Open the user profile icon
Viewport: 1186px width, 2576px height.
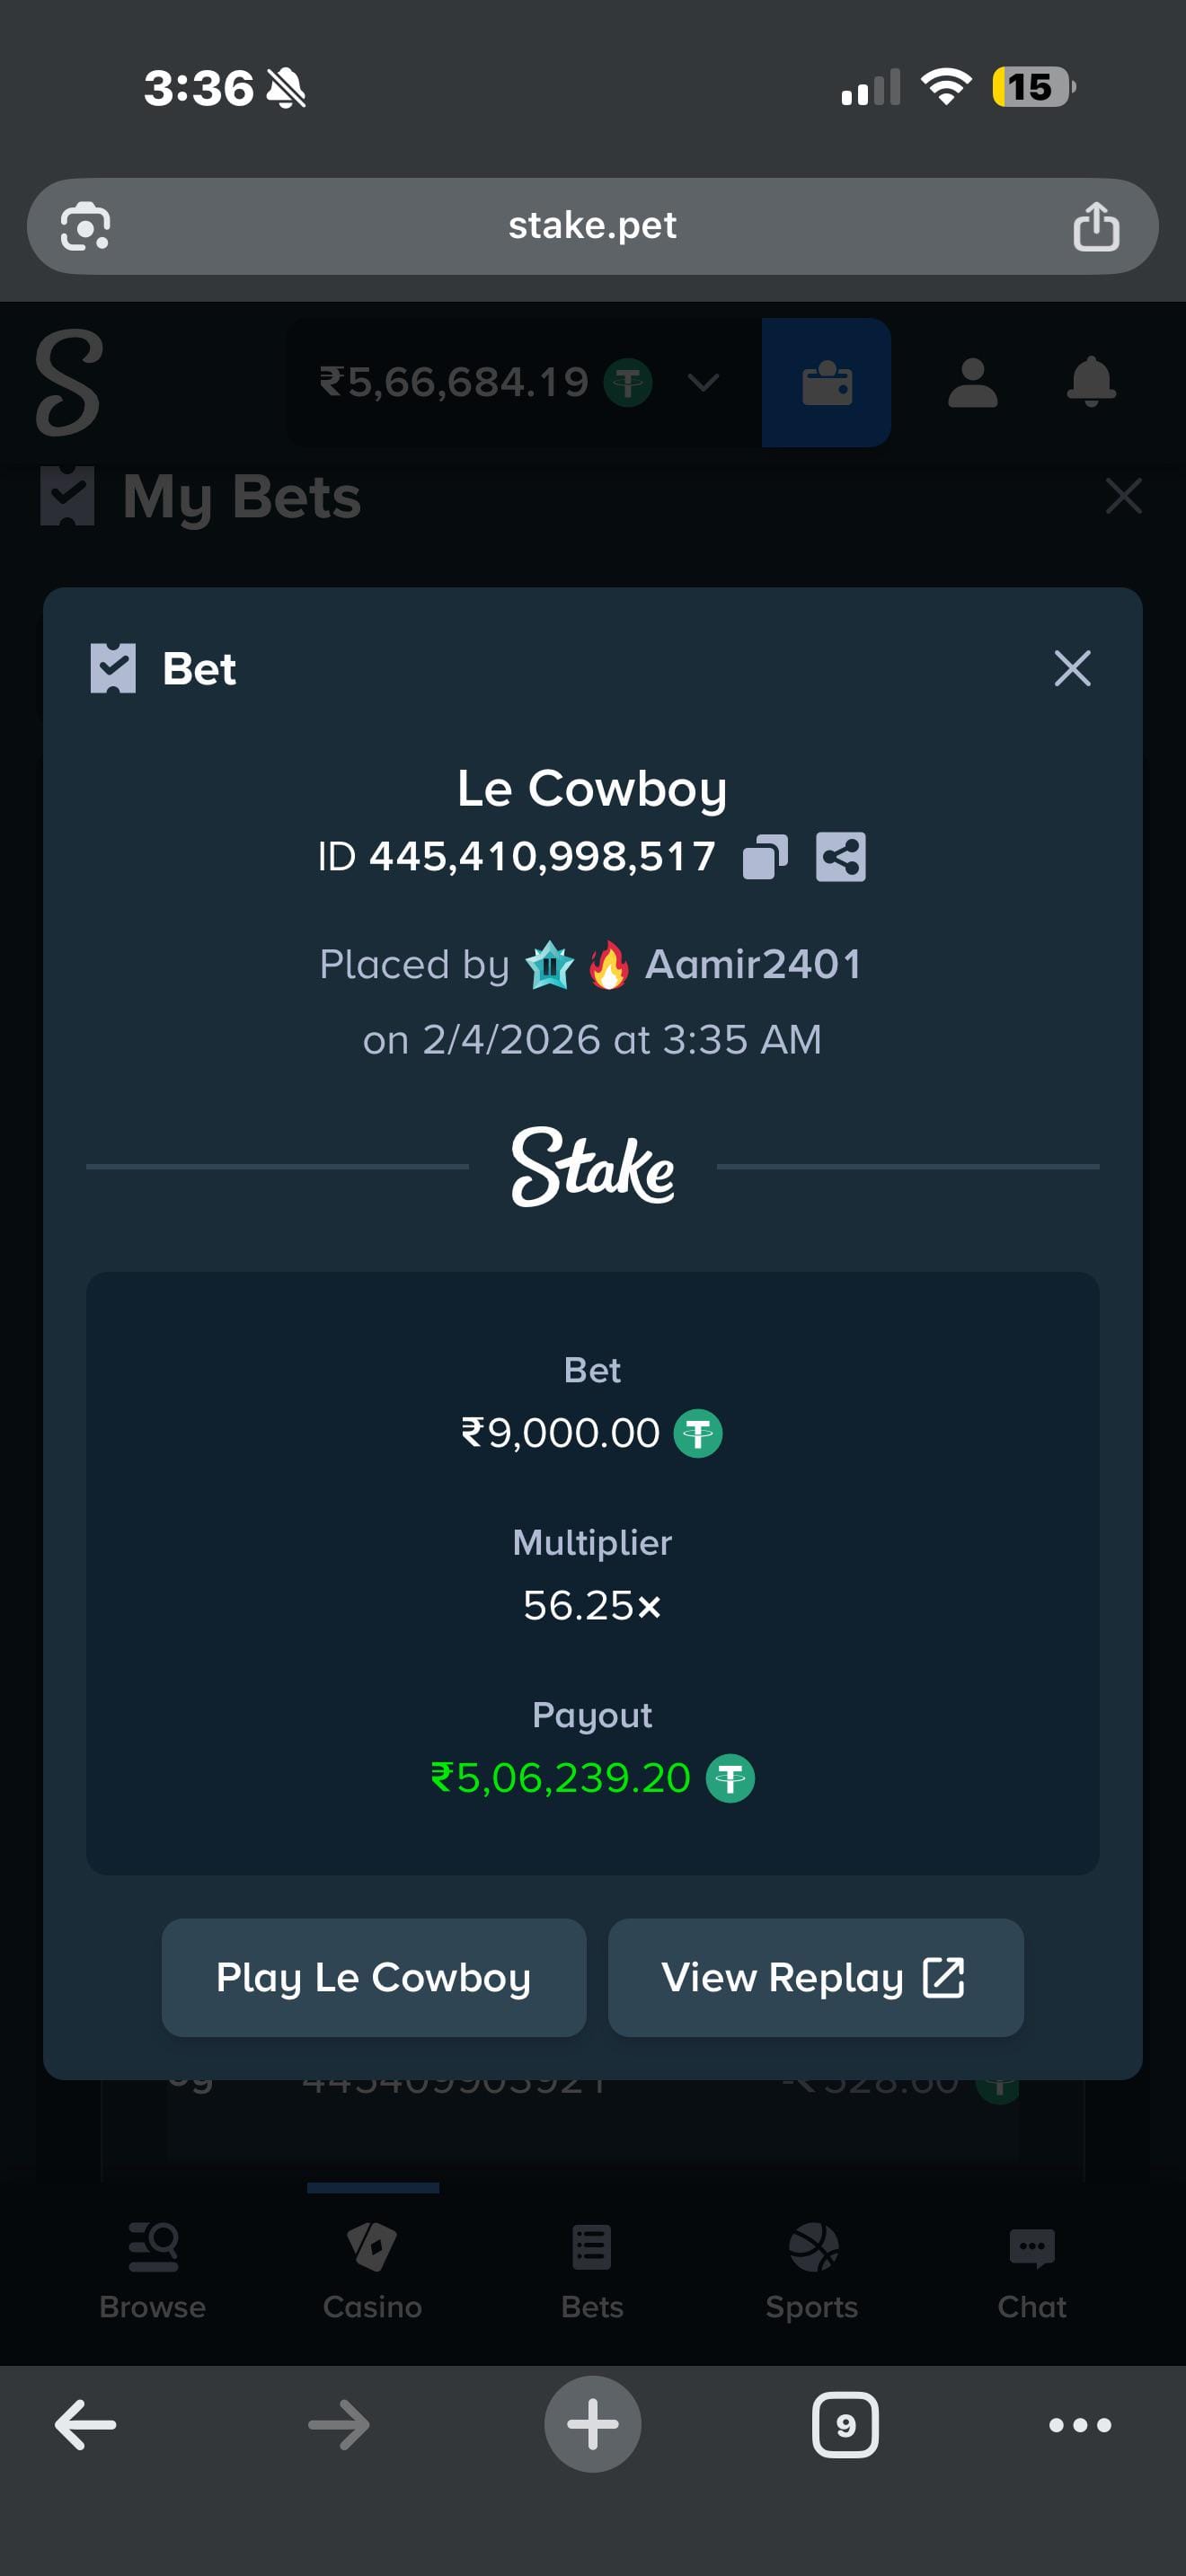[x=972, y=383]
